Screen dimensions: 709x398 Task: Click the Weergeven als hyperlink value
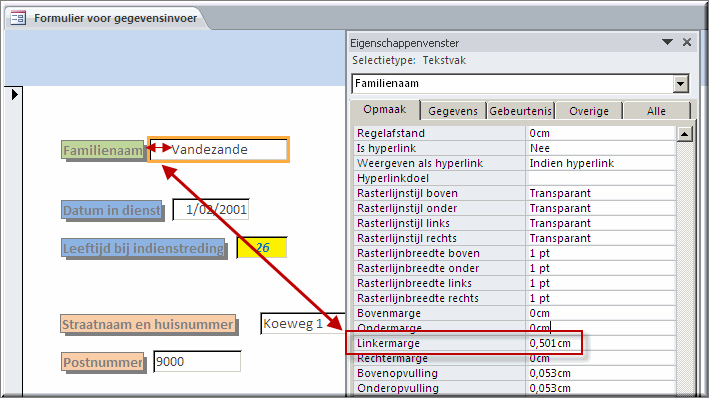tap(601, 163)
